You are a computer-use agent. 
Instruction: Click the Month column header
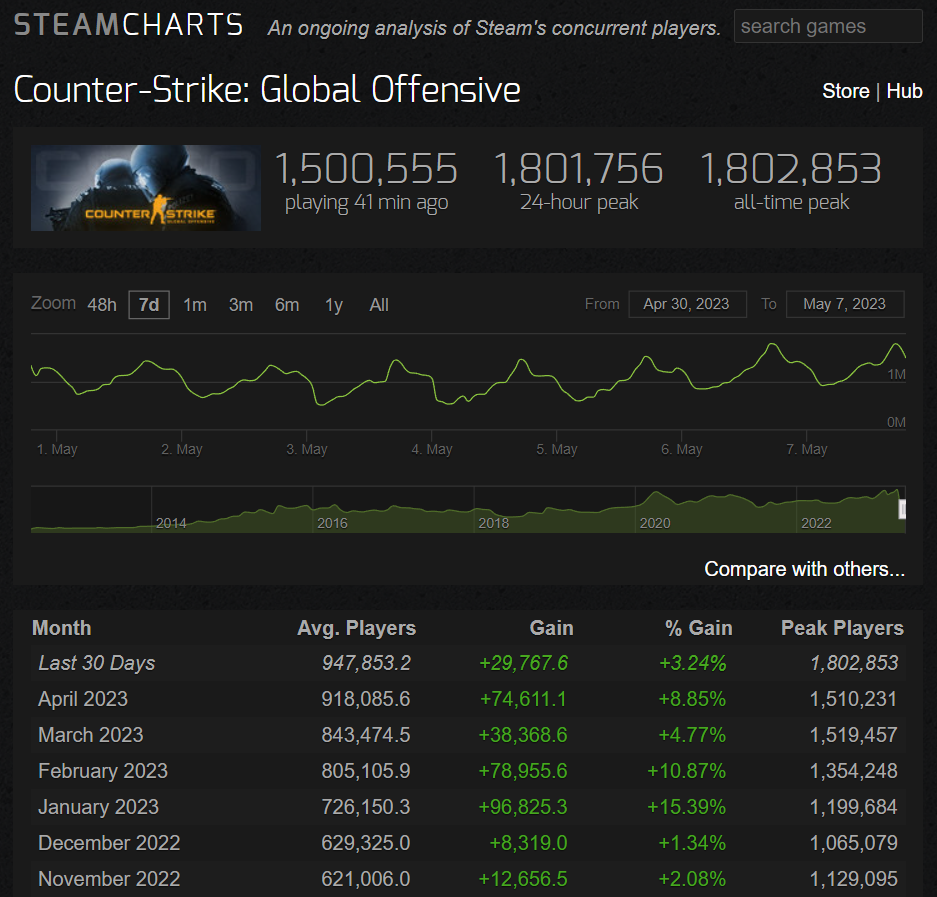click(62, 628)
